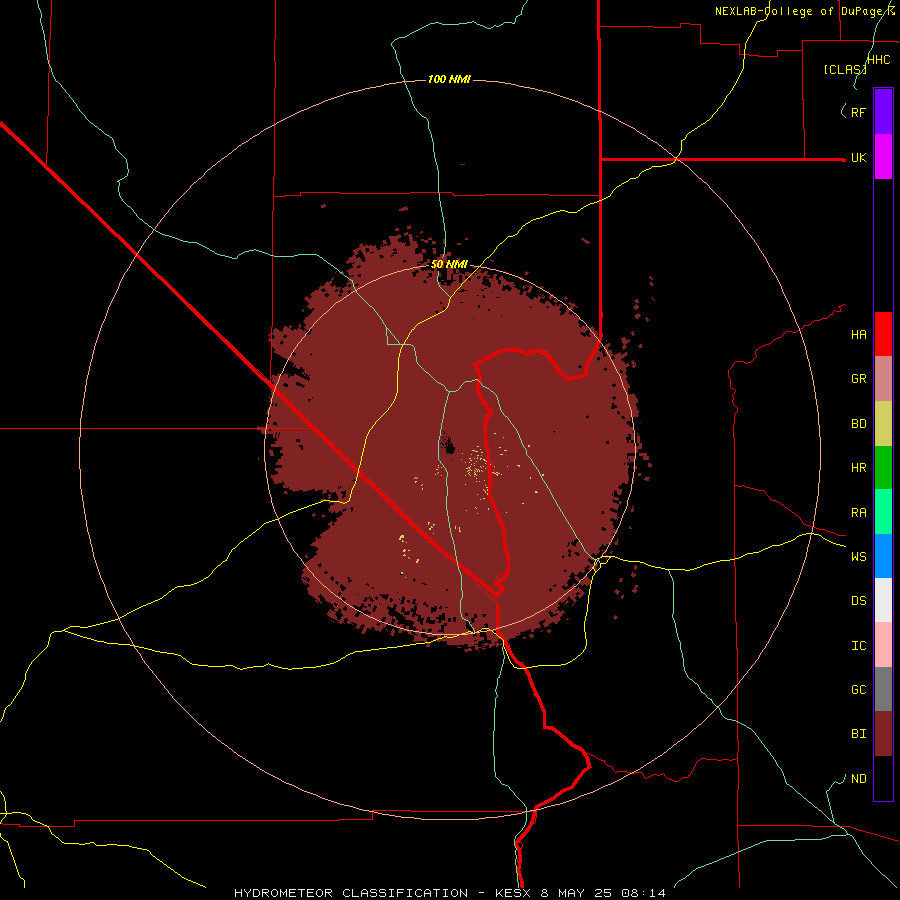Click the "KESX" radar site identifier
The width and height of the screenshot is (900, 900).
point(513,893)
